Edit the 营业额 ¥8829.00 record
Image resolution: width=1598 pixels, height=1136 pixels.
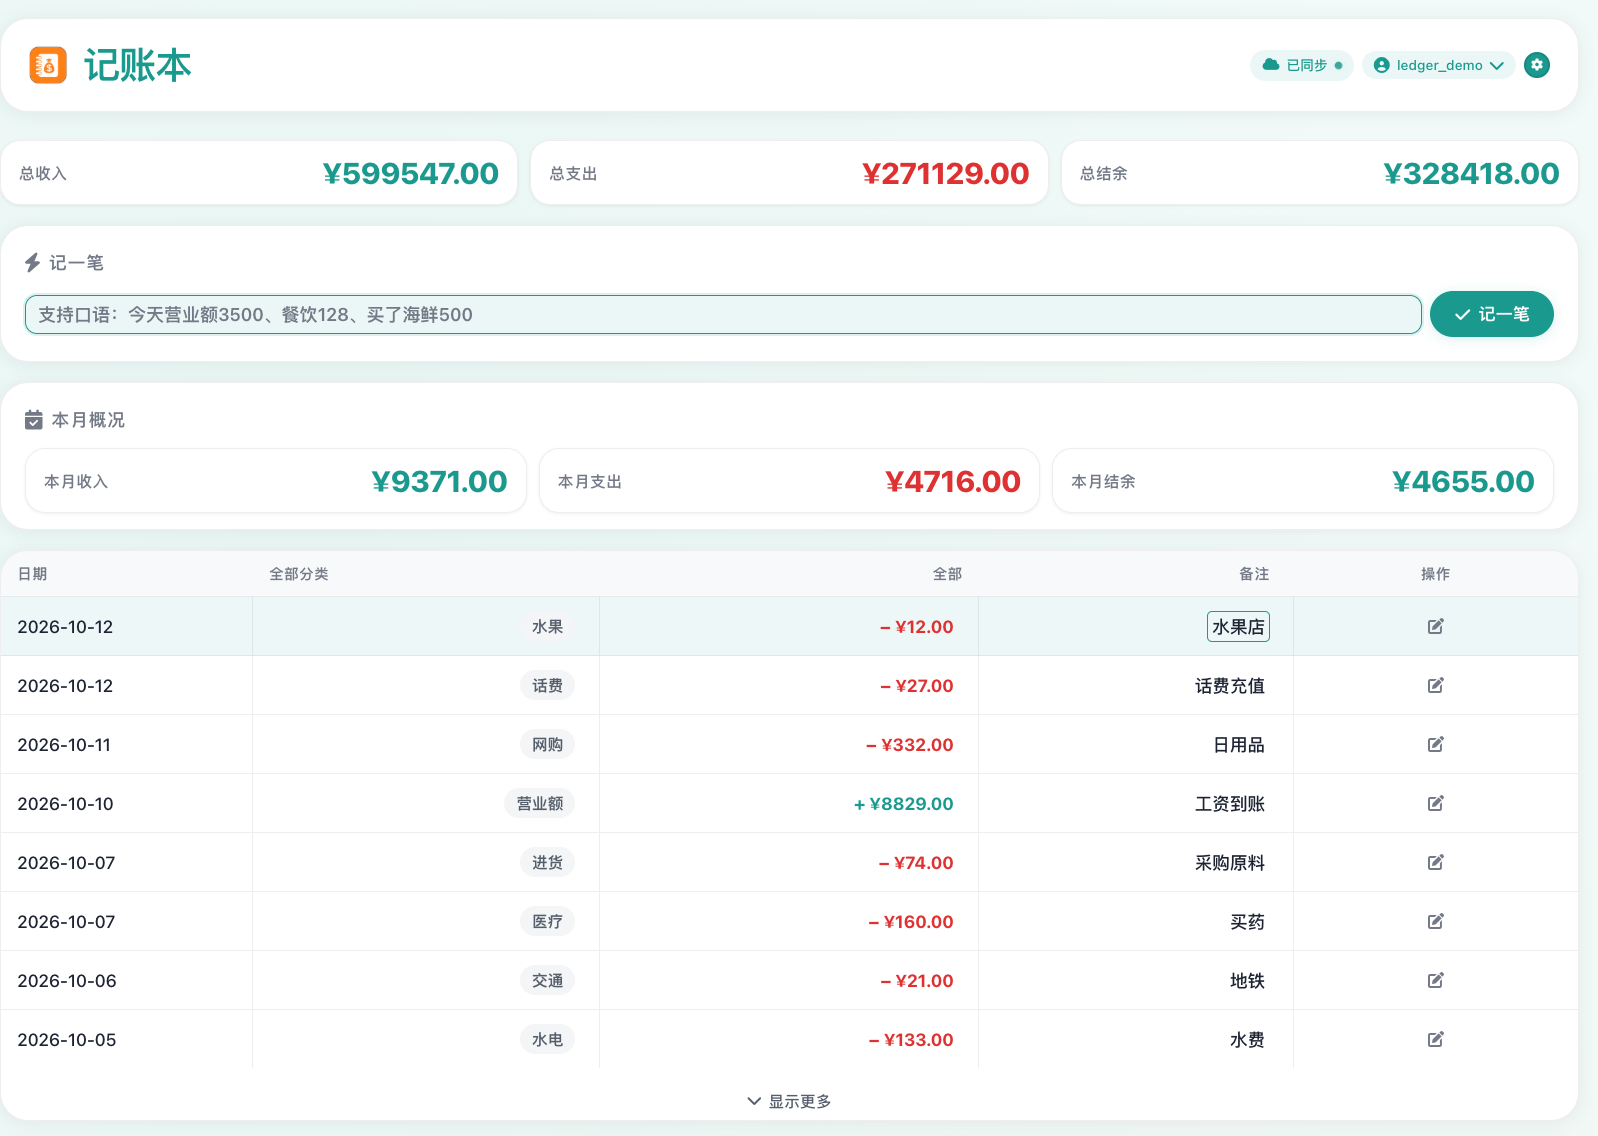pyautogui.click(x=1435, y=803)
